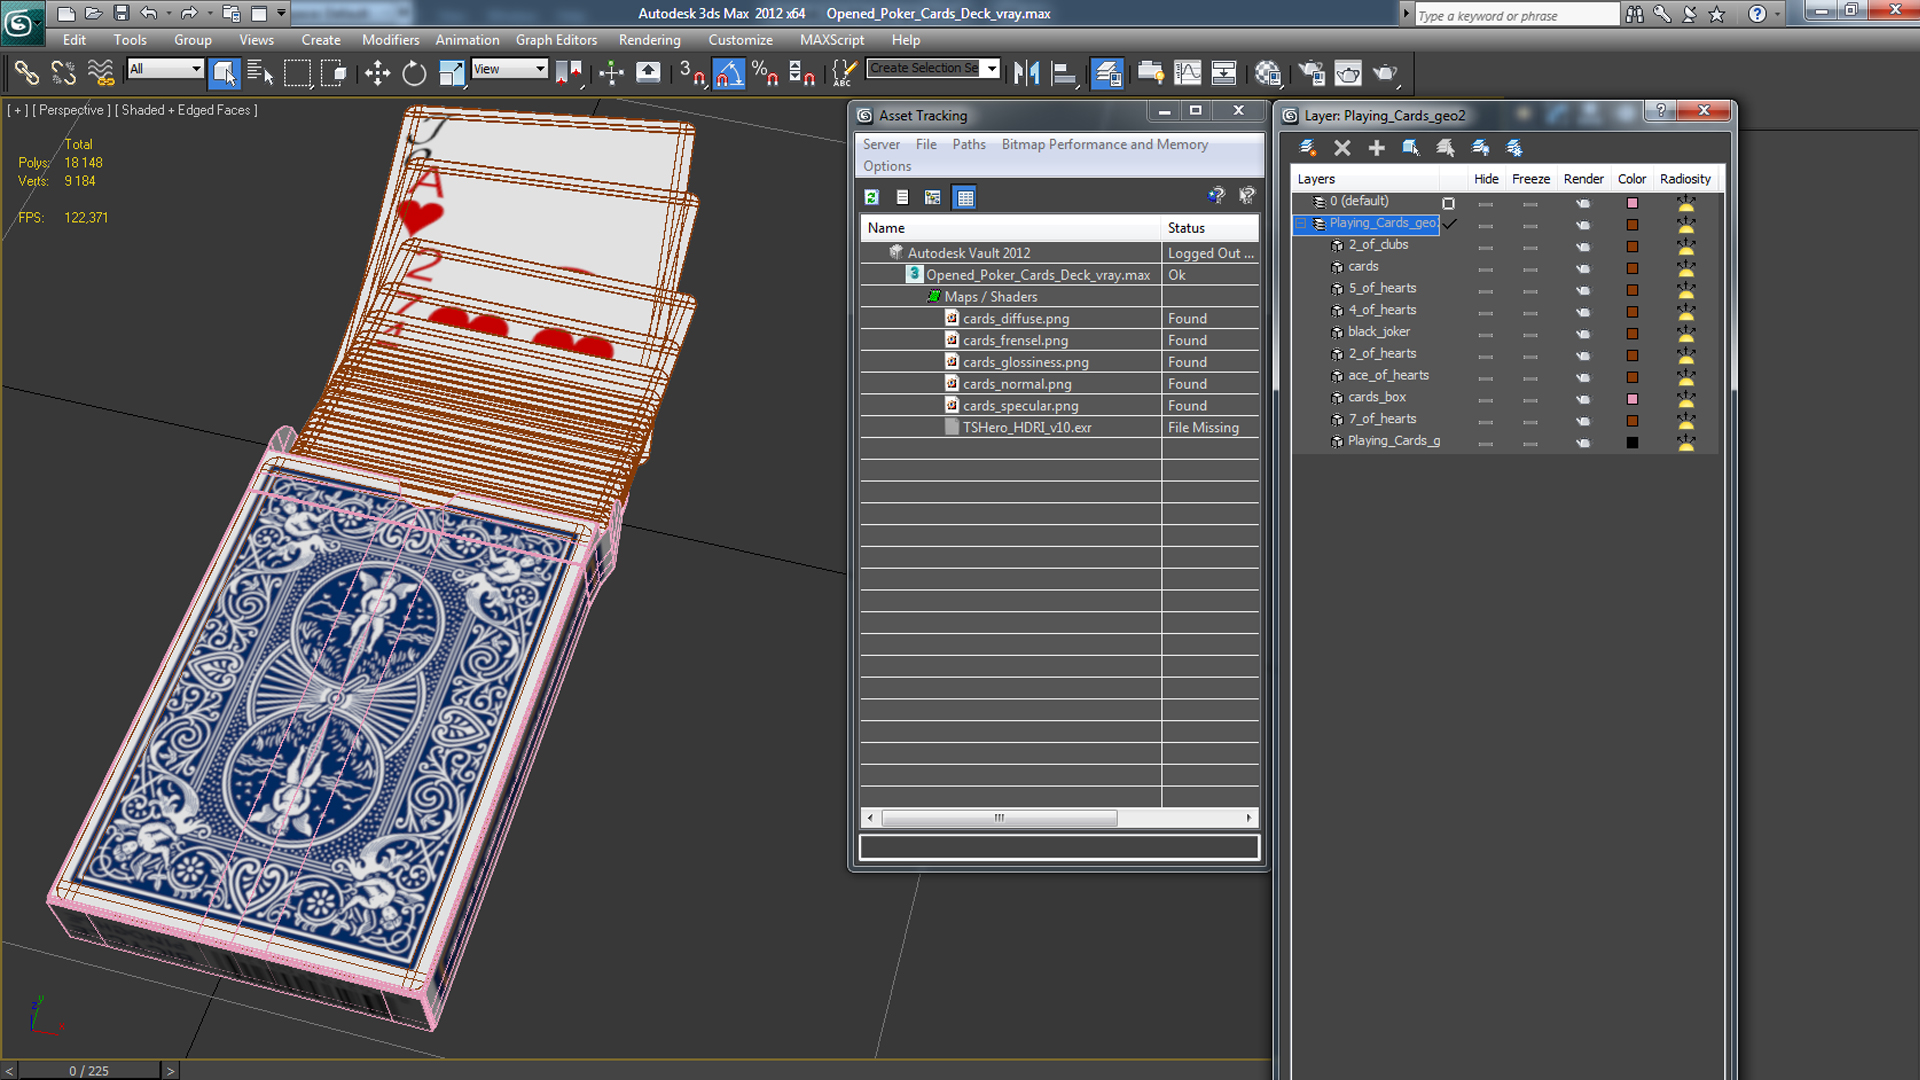This screenshot has height=1080, width=1920.
Task: Open the MAXScript menu
Action: pyautogui.click(x=831, y=40)
